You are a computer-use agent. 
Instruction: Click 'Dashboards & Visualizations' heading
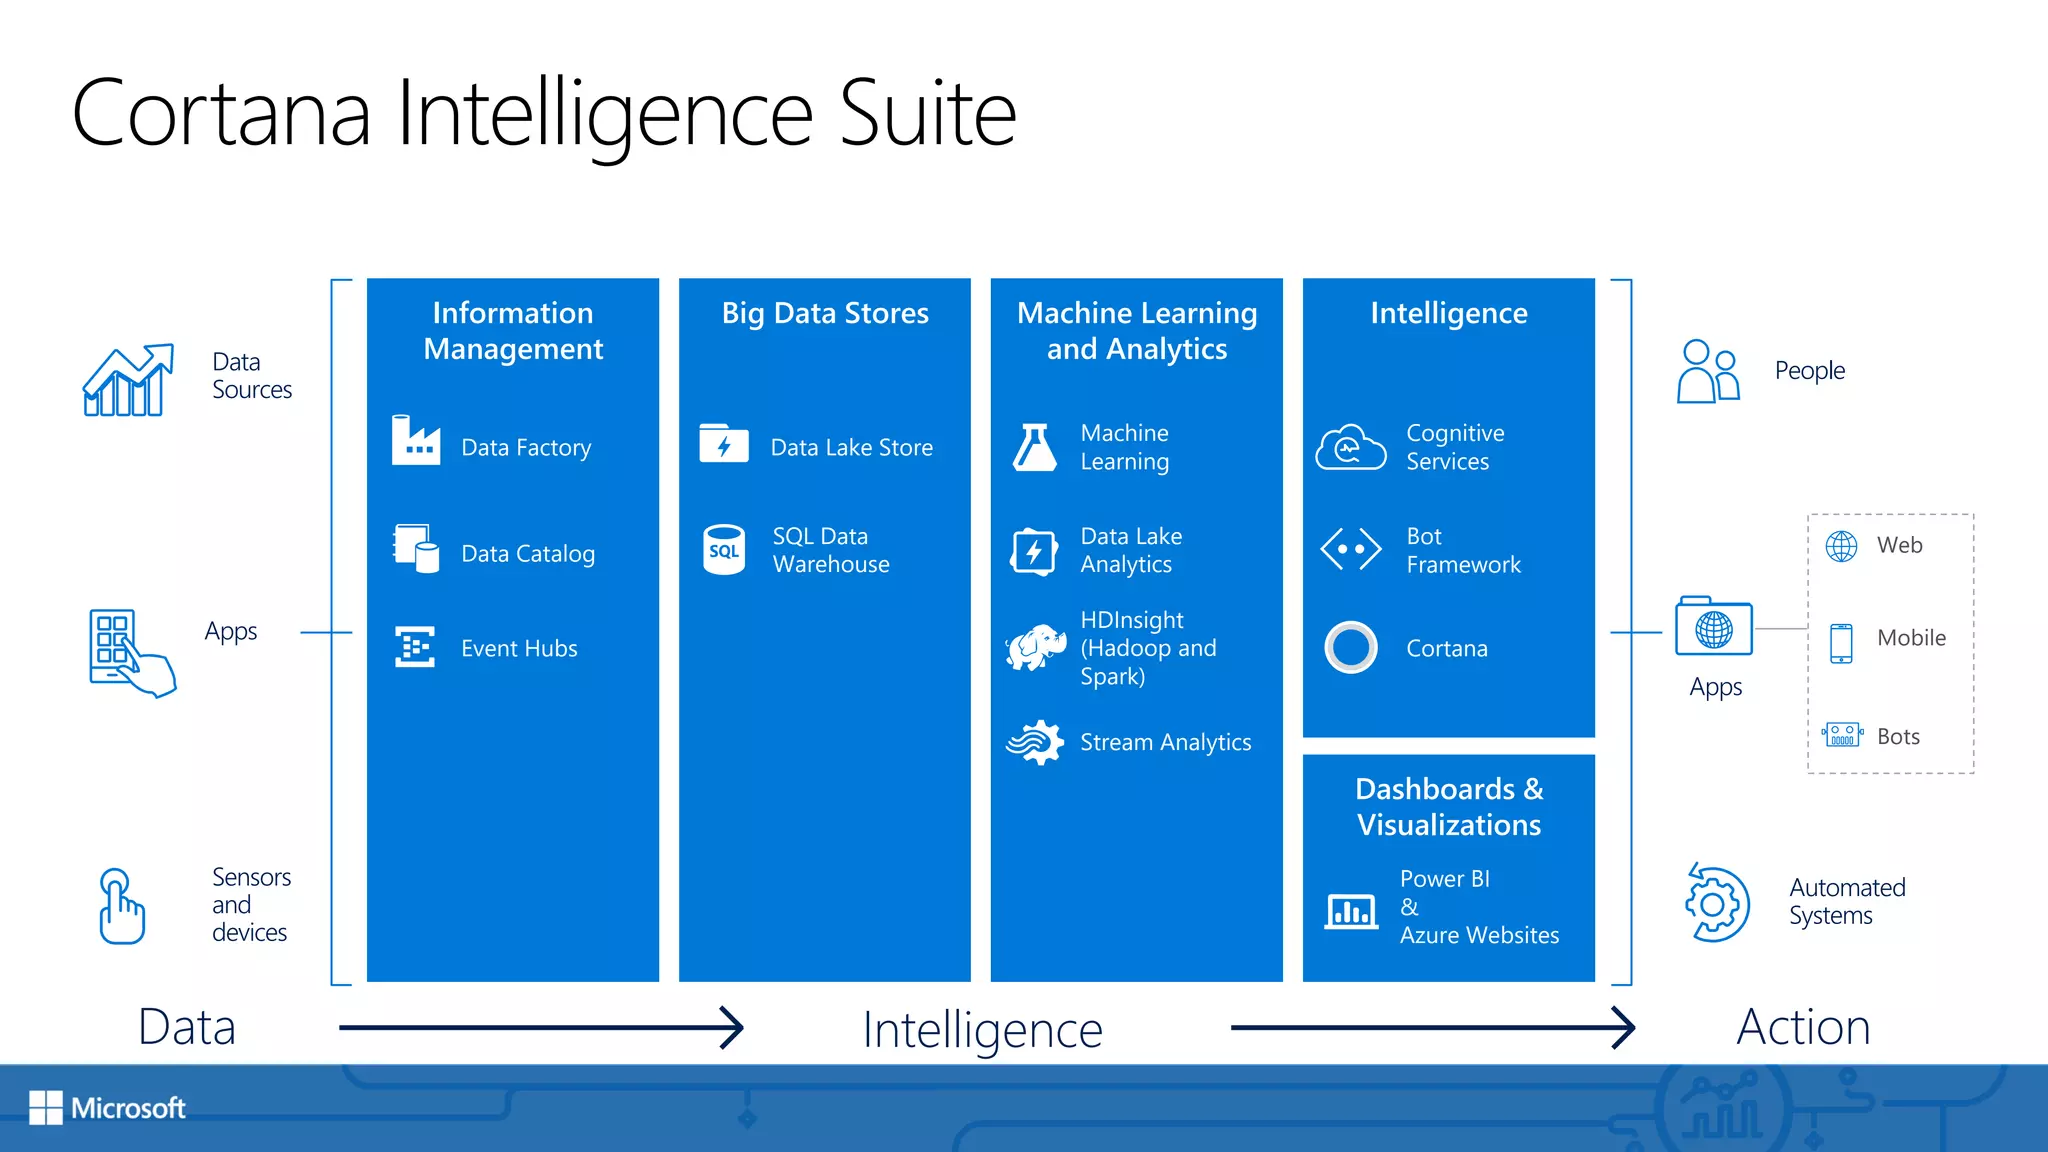pos(1449,806)
